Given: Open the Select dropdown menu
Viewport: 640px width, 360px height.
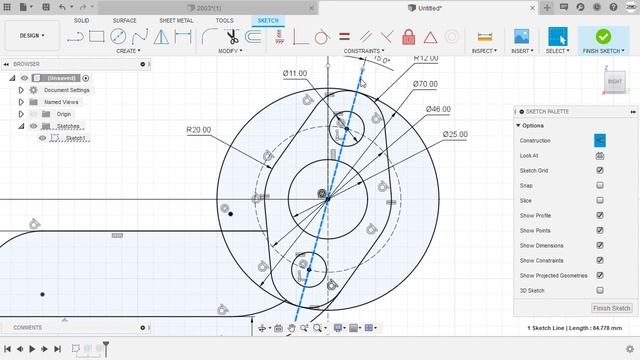Looking at the screenshot, I should pos(558,51).
